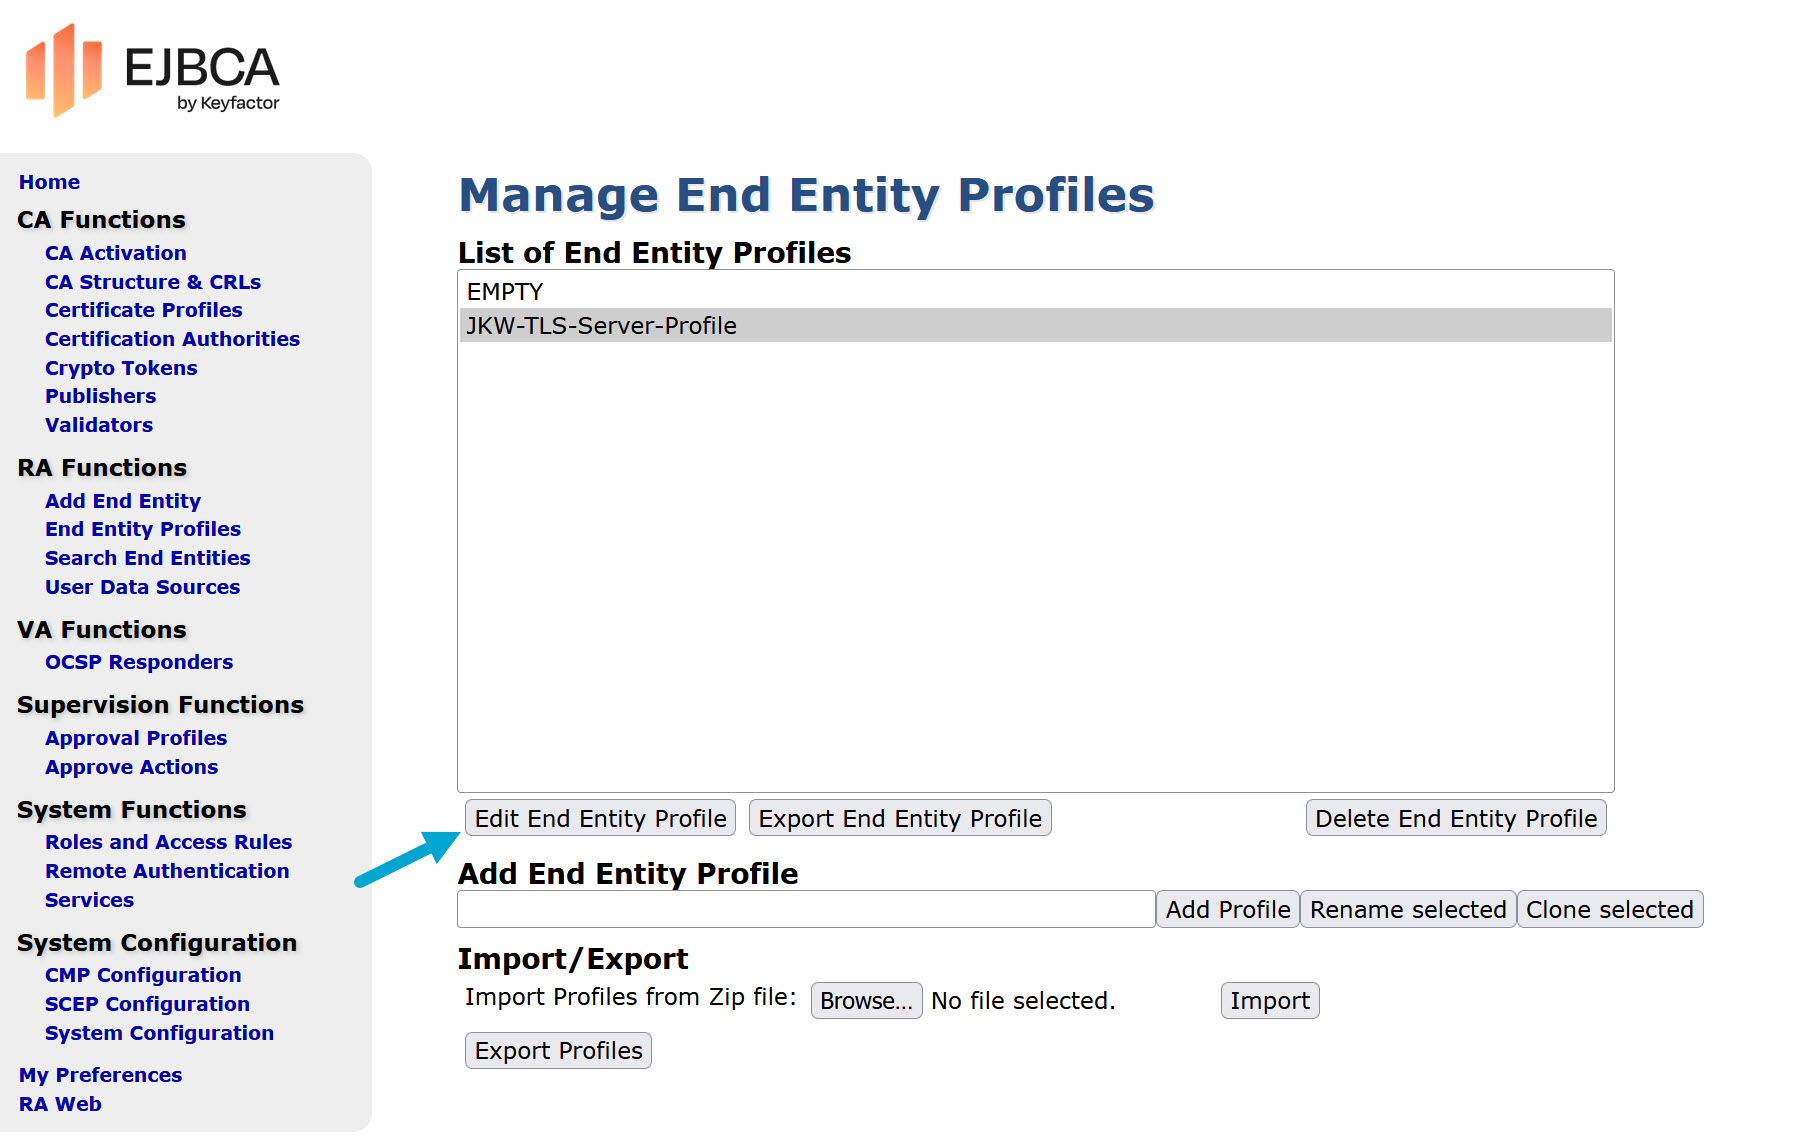Viewport: 1798px width, 1141px height.
Task: Open Roles and Access Rules
Action: 168,841
